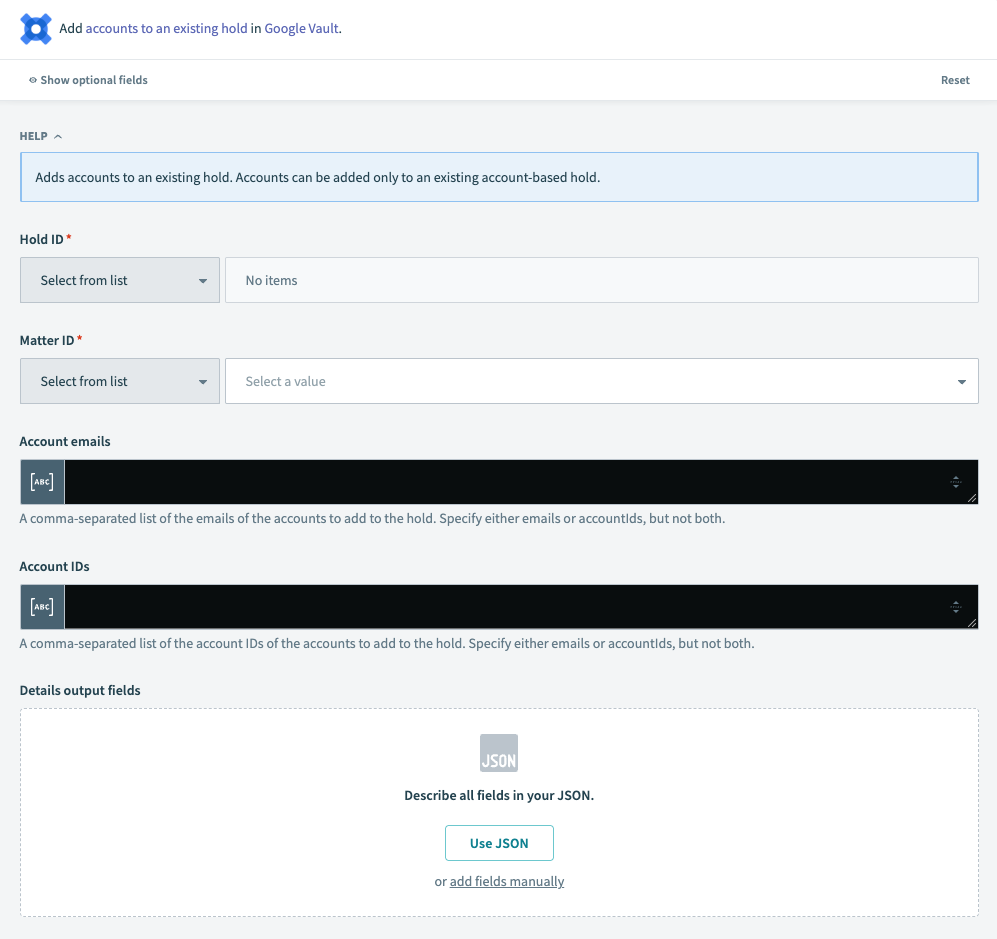Click the No items field under Hold ID
997x939 pixels.
(x=601, y=280)
